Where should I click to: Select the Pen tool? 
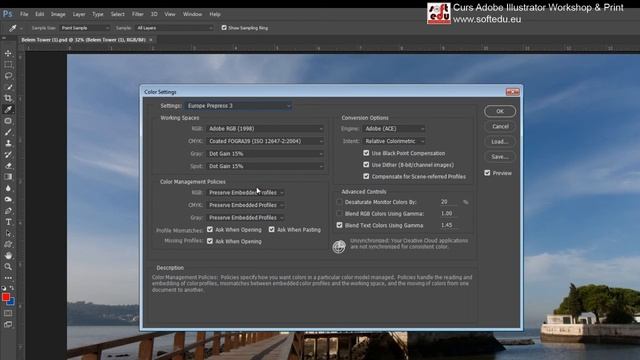8,211
